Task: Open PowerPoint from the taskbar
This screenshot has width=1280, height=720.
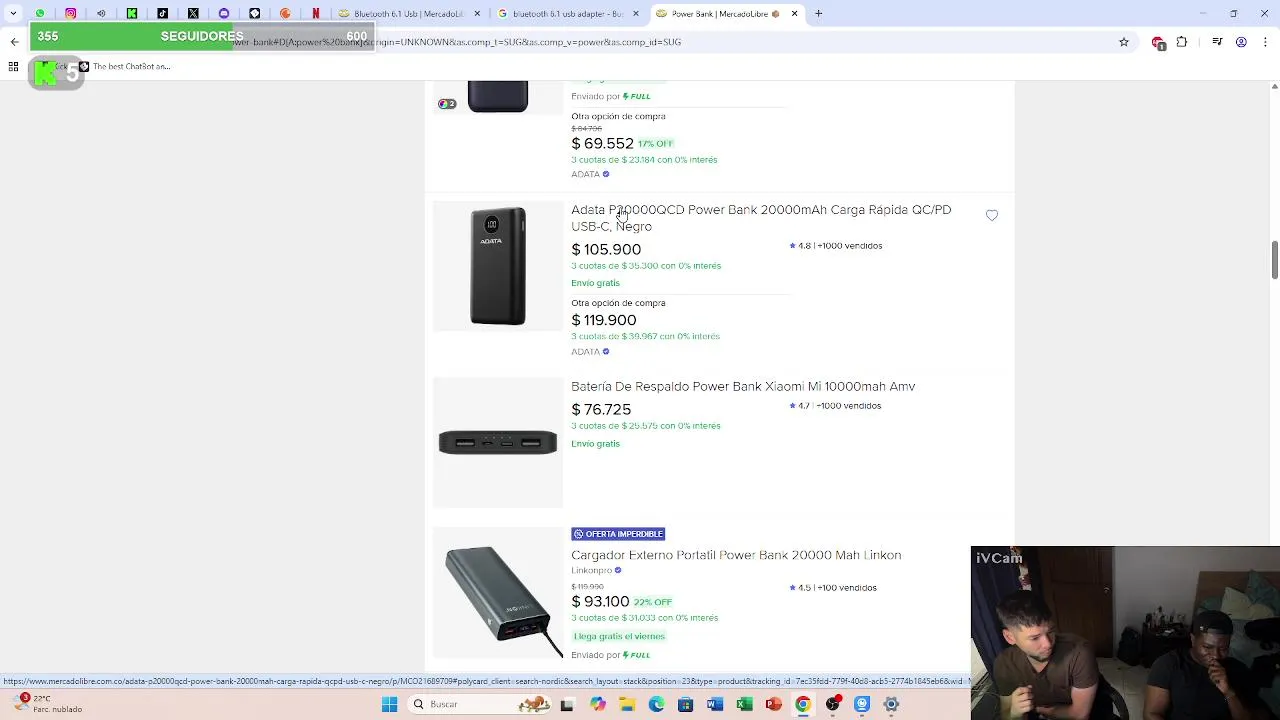Action: pyautogui.click(x=773, y=704)
